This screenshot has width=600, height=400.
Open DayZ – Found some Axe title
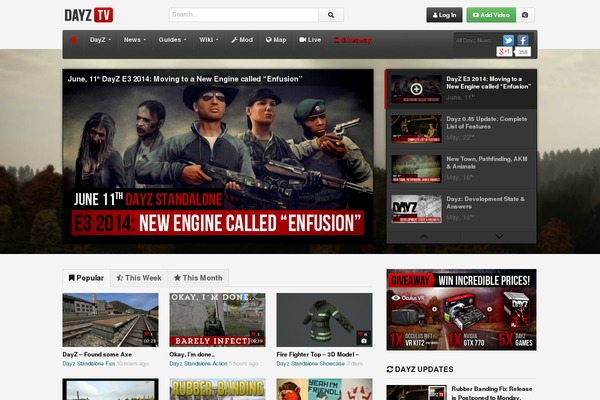point(97,354)
